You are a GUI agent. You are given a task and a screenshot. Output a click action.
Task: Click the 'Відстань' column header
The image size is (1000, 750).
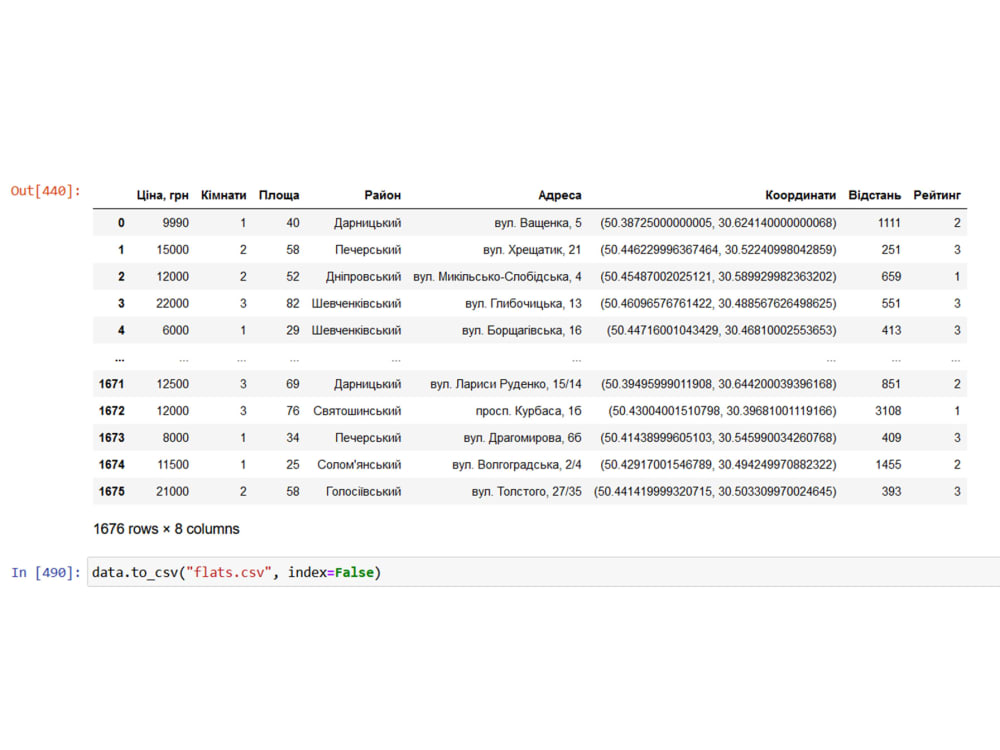click(x=874, y=195)
